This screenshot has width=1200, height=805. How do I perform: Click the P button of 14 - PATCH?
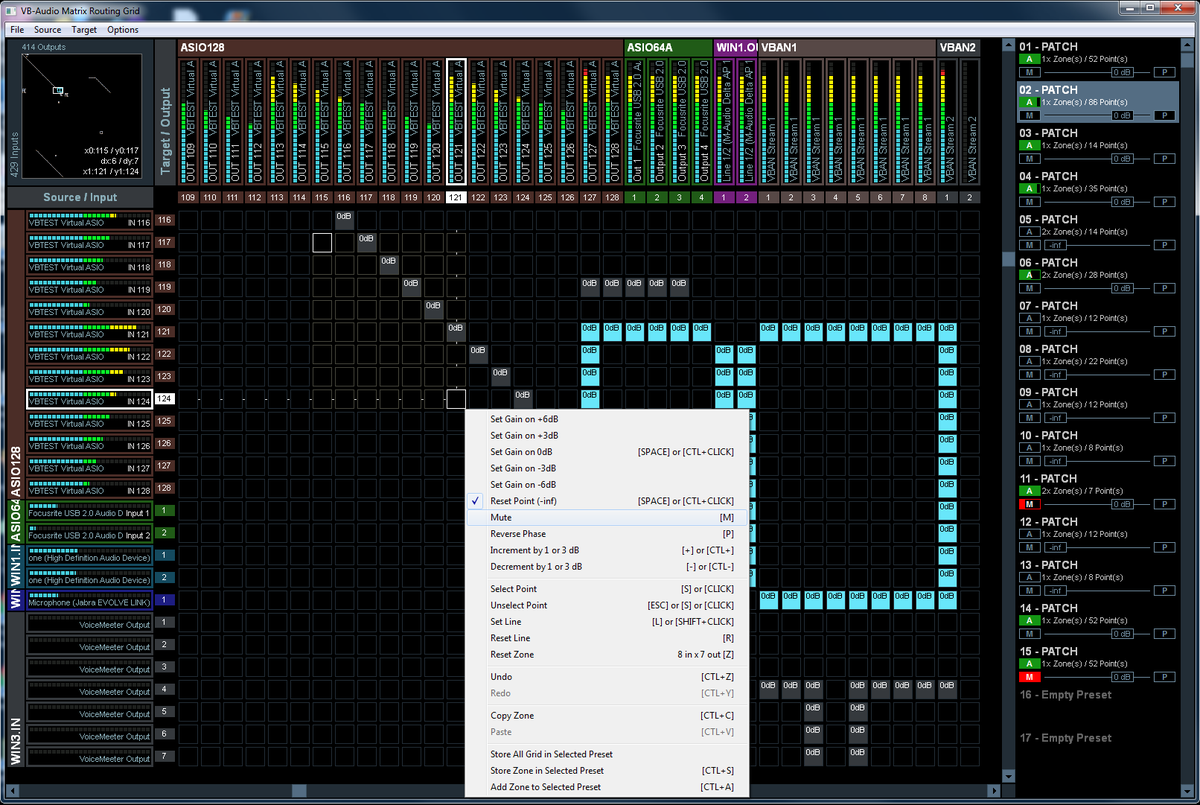click(1164, 634)
